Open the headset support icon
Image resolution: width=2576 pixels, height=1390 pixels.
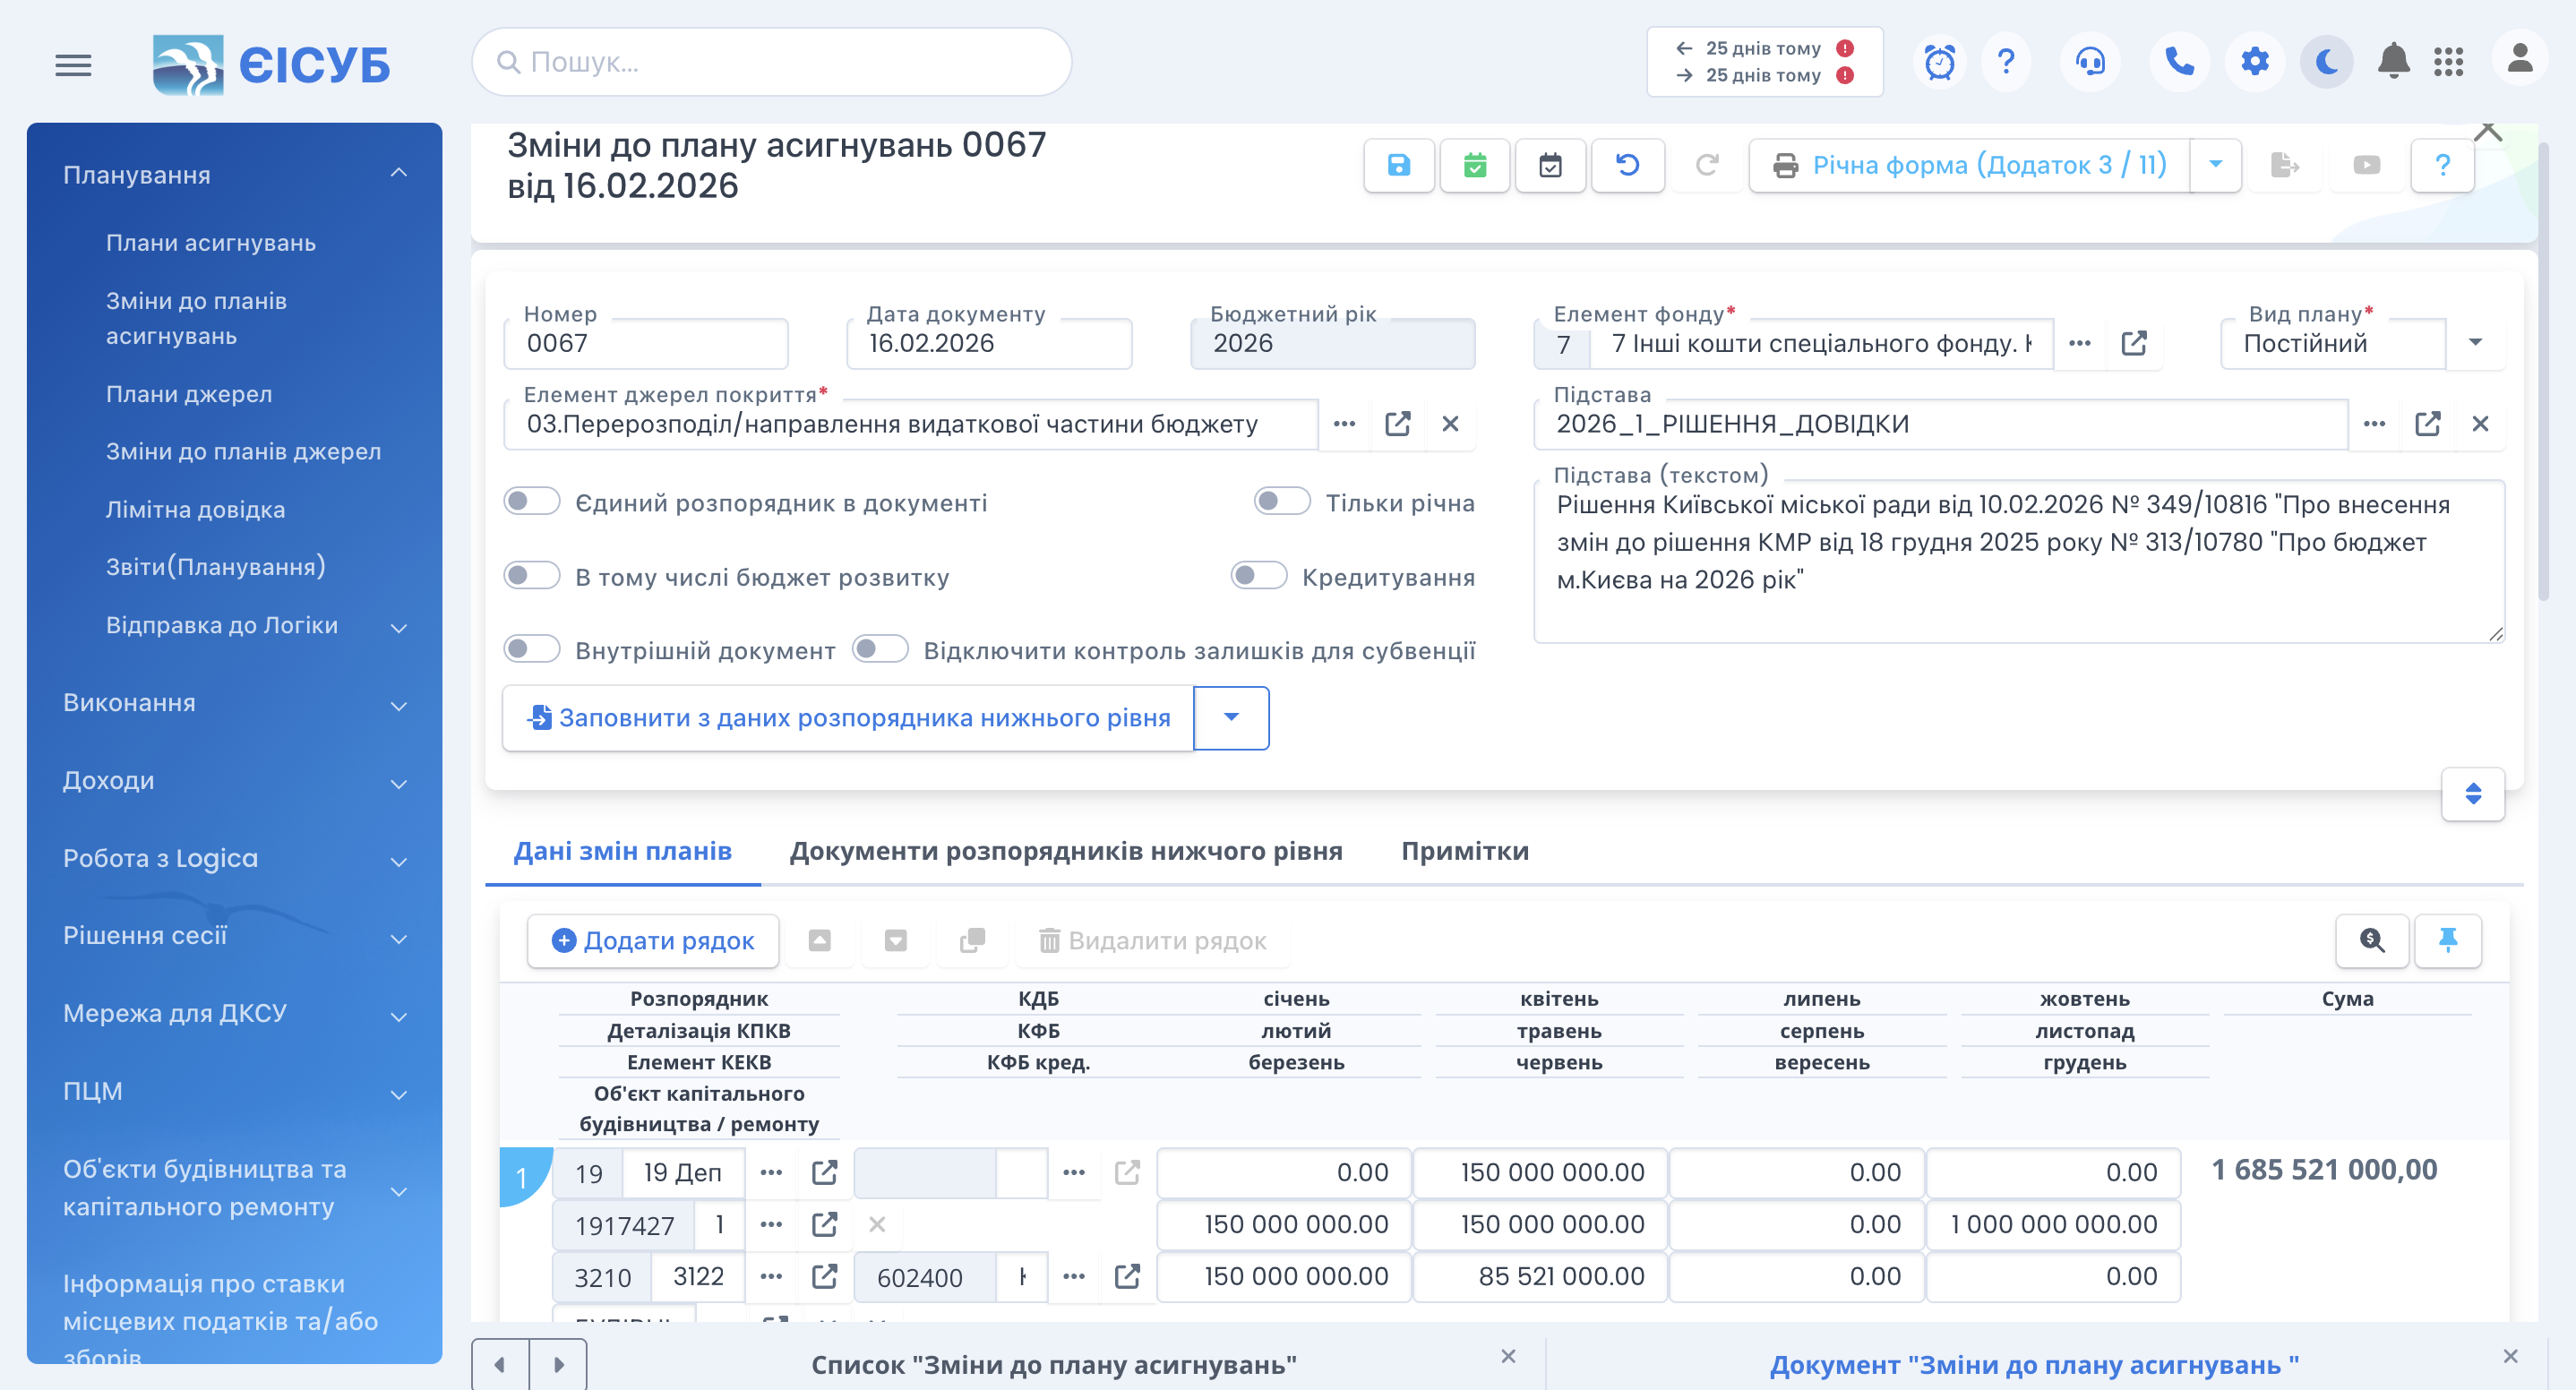pos(2090,62)
